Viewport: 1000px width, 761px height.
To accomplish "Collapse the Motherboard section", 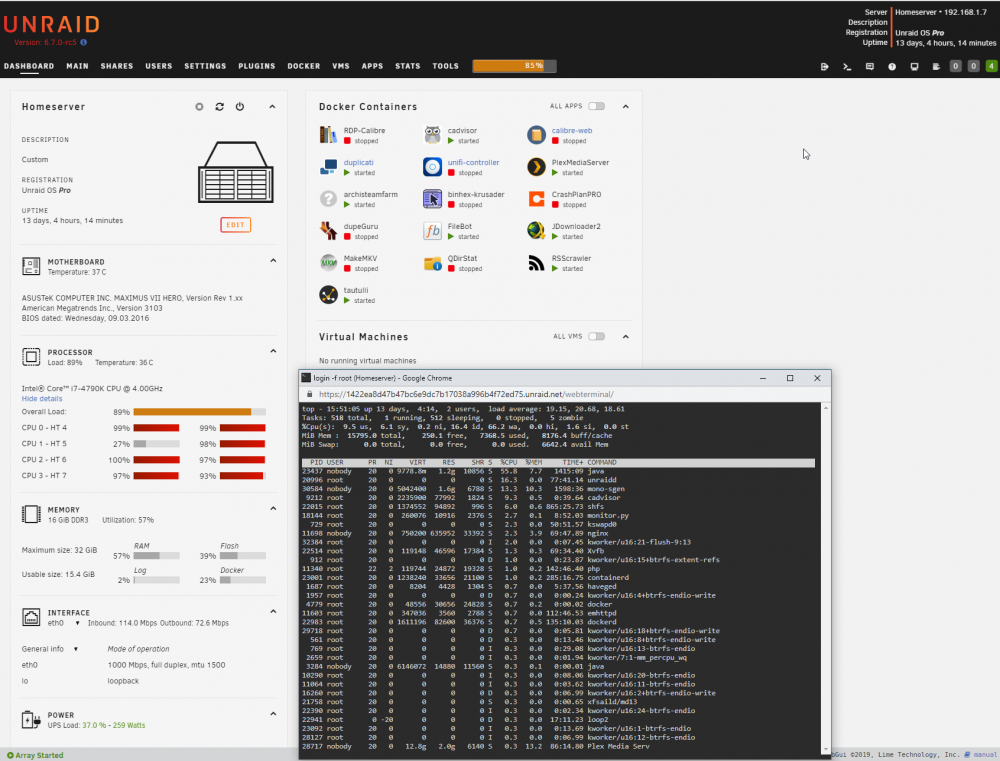I will click(x=273, y=260).
